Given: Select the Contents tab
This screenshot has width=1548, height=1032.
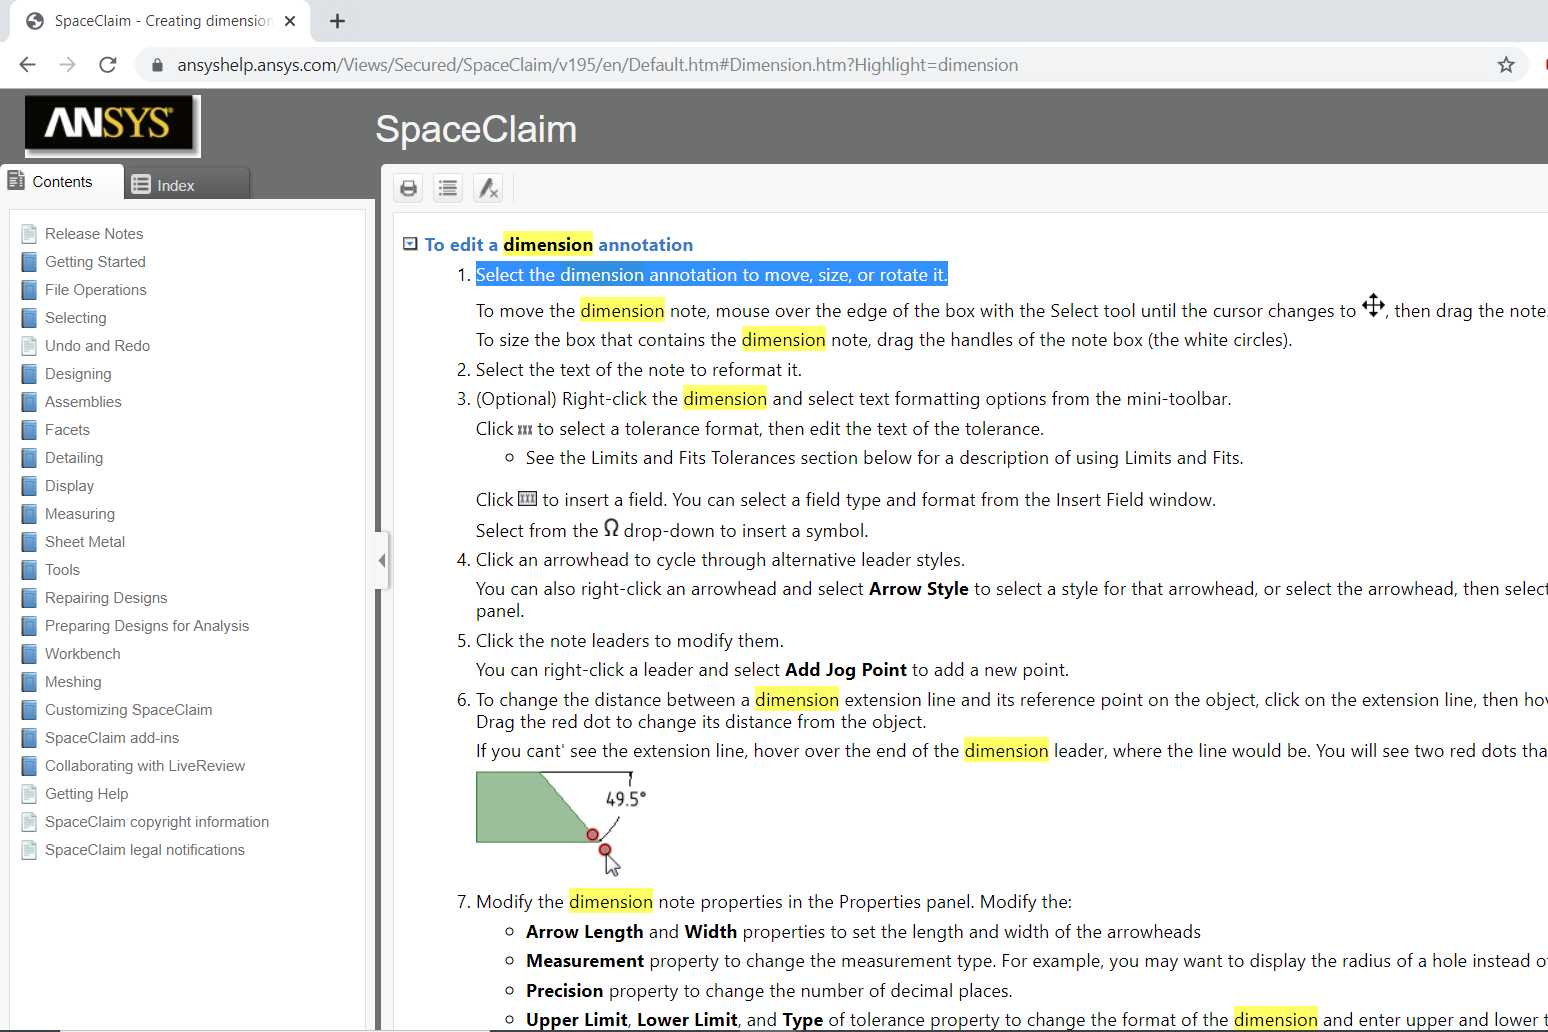Looking at the screenshot, I should pyautogui.click(x=62, y=182).
